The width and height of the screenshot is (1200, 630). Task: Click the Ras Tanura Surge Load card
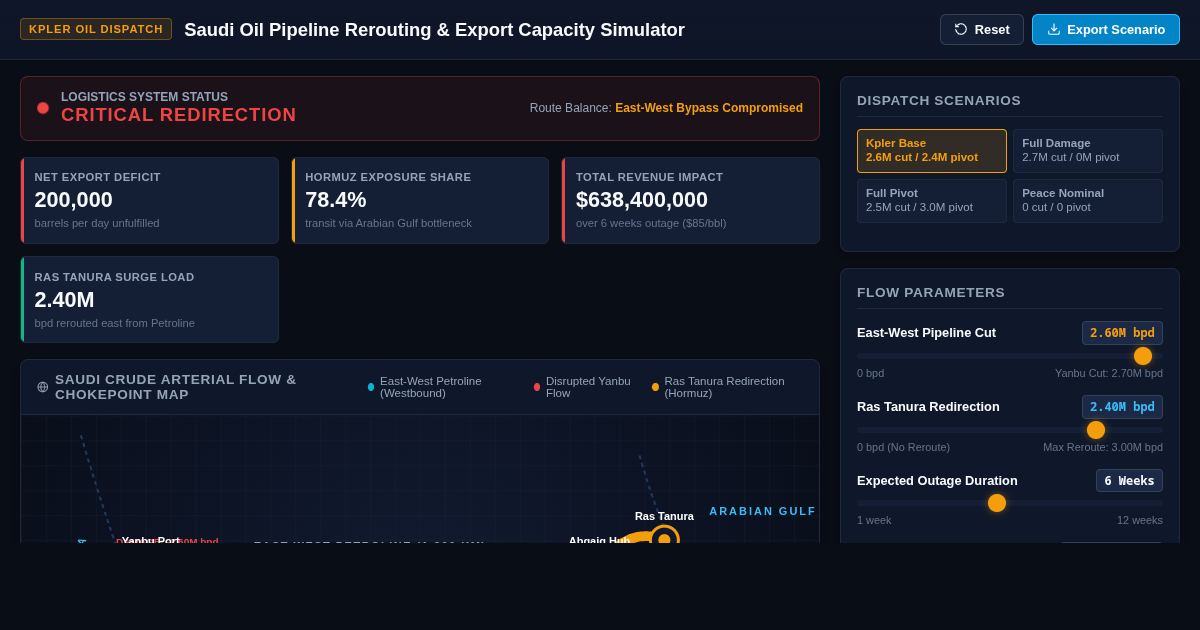(149, 300)
